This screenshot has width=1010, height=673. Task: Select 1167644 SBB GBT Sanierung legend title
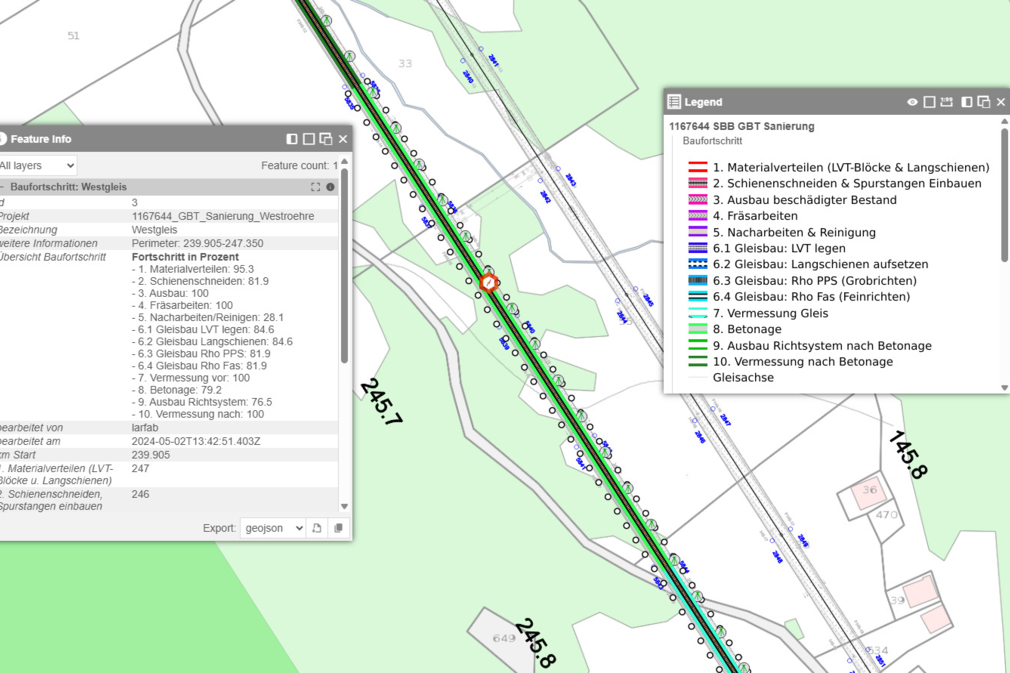[741, 127]
